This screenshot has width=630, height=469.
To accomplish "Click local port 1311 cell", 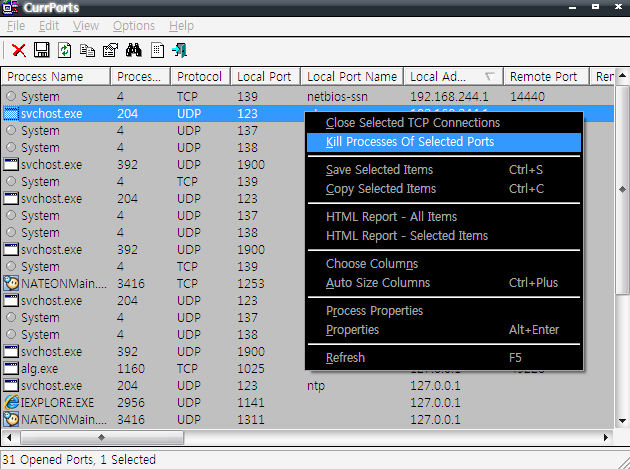I will coord(251,419).
